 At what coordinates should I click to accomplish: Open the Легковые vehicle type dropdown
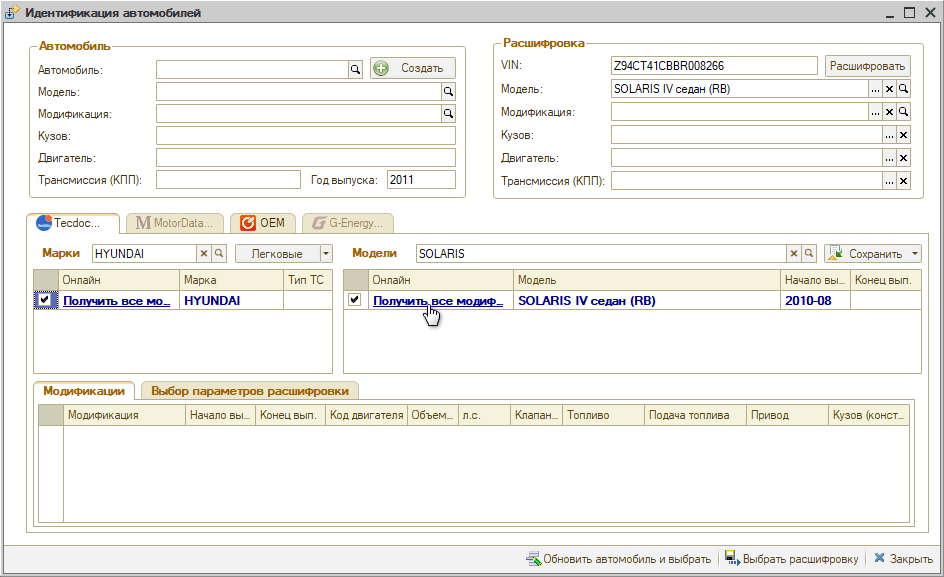[325, 254]
